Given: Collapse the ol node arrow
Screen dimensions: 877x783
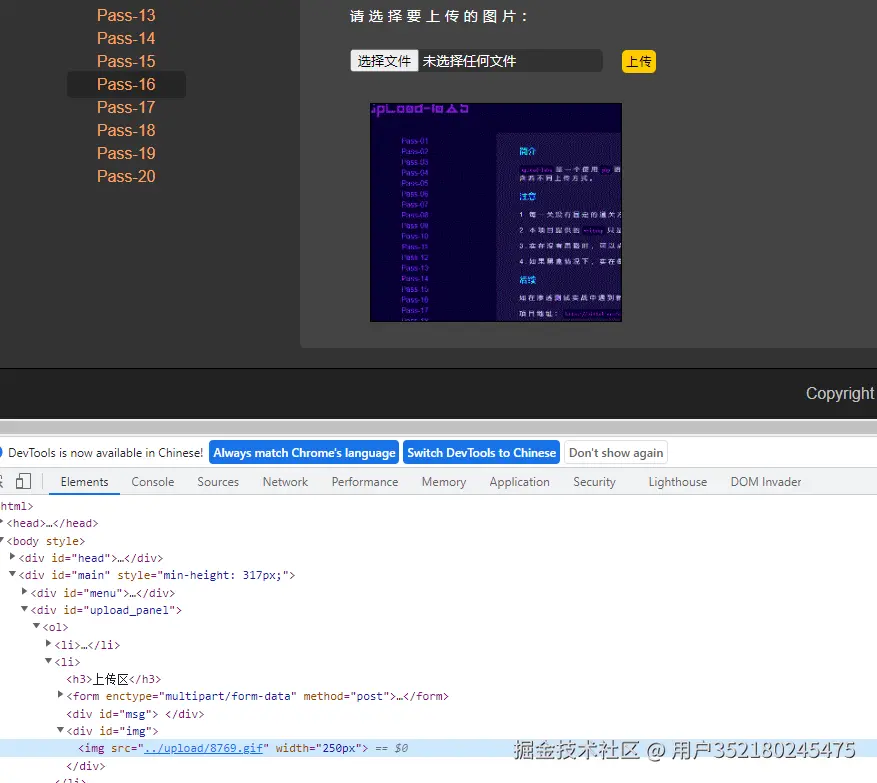Looking at the screenshot, I should pos(36,626).
